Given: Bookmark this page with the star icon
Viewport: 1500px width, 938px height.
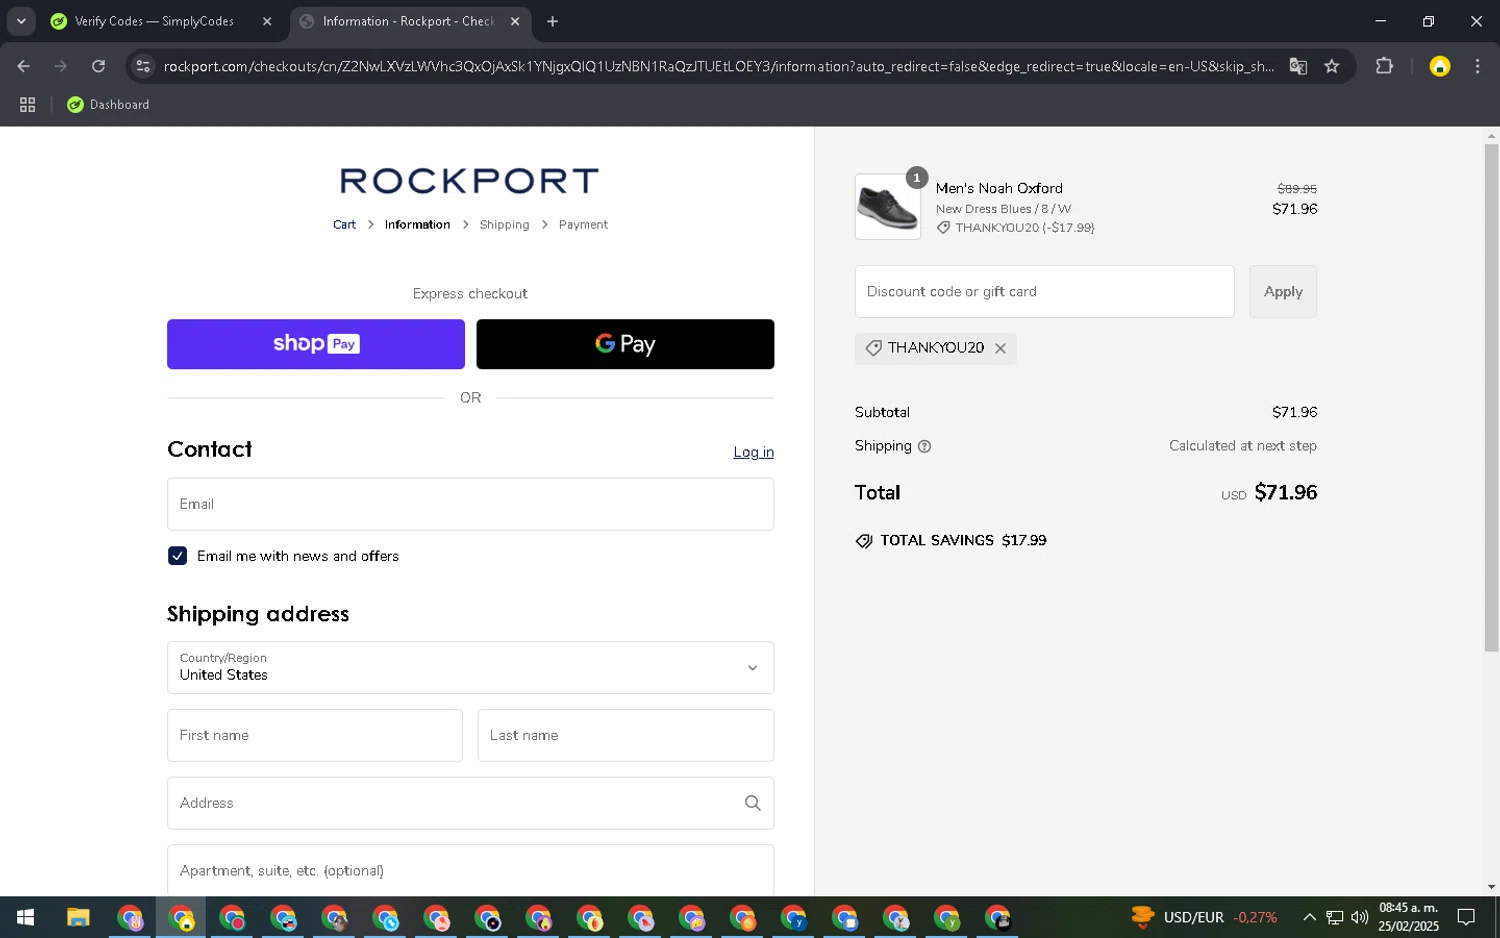Looking at the screenshot, I should (x=1331, y=66).
